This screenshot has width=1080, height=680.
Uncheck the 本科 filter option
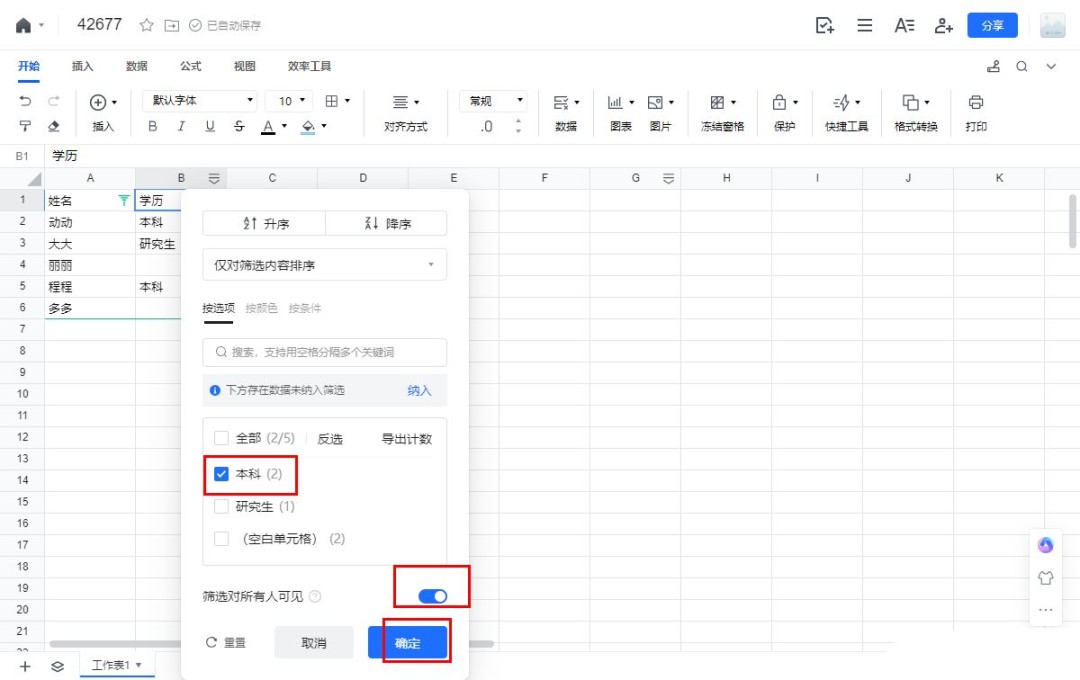[x=221, y=474]
